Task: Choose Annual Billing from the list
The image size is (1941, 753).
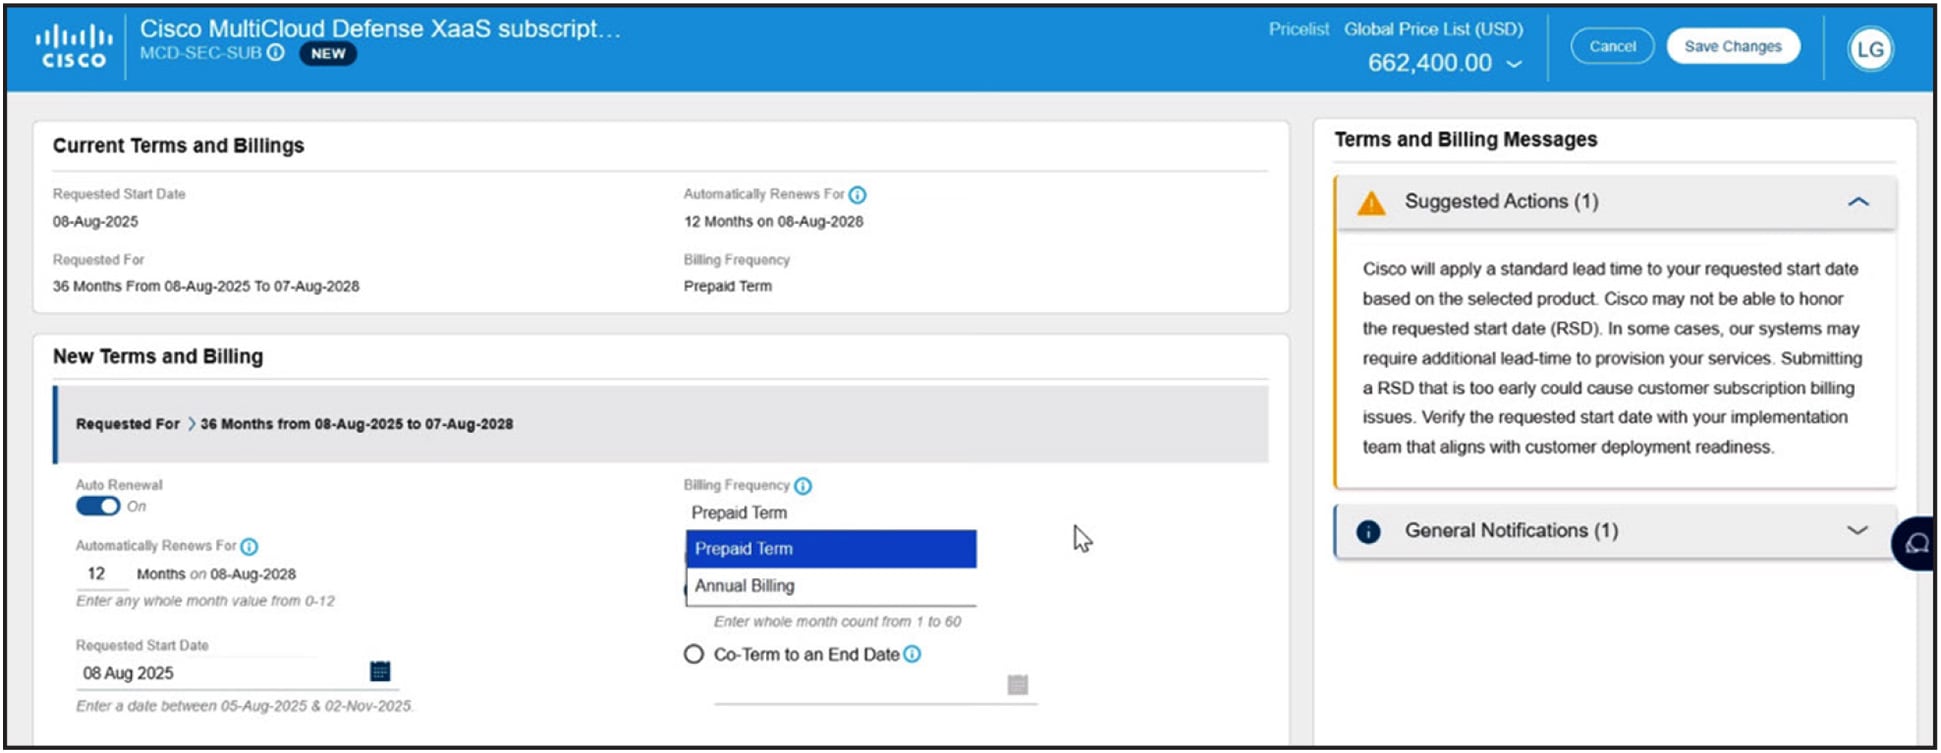Action: click(831, 586)
